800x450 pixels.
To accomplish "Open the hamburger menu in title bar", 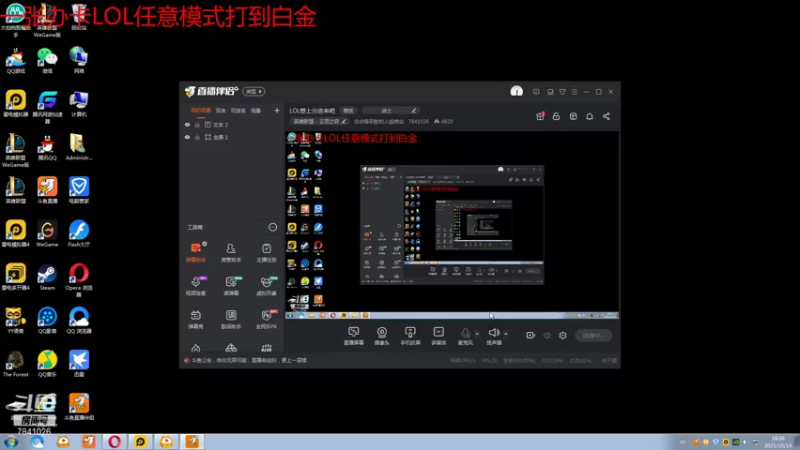I will click(574, 92).
